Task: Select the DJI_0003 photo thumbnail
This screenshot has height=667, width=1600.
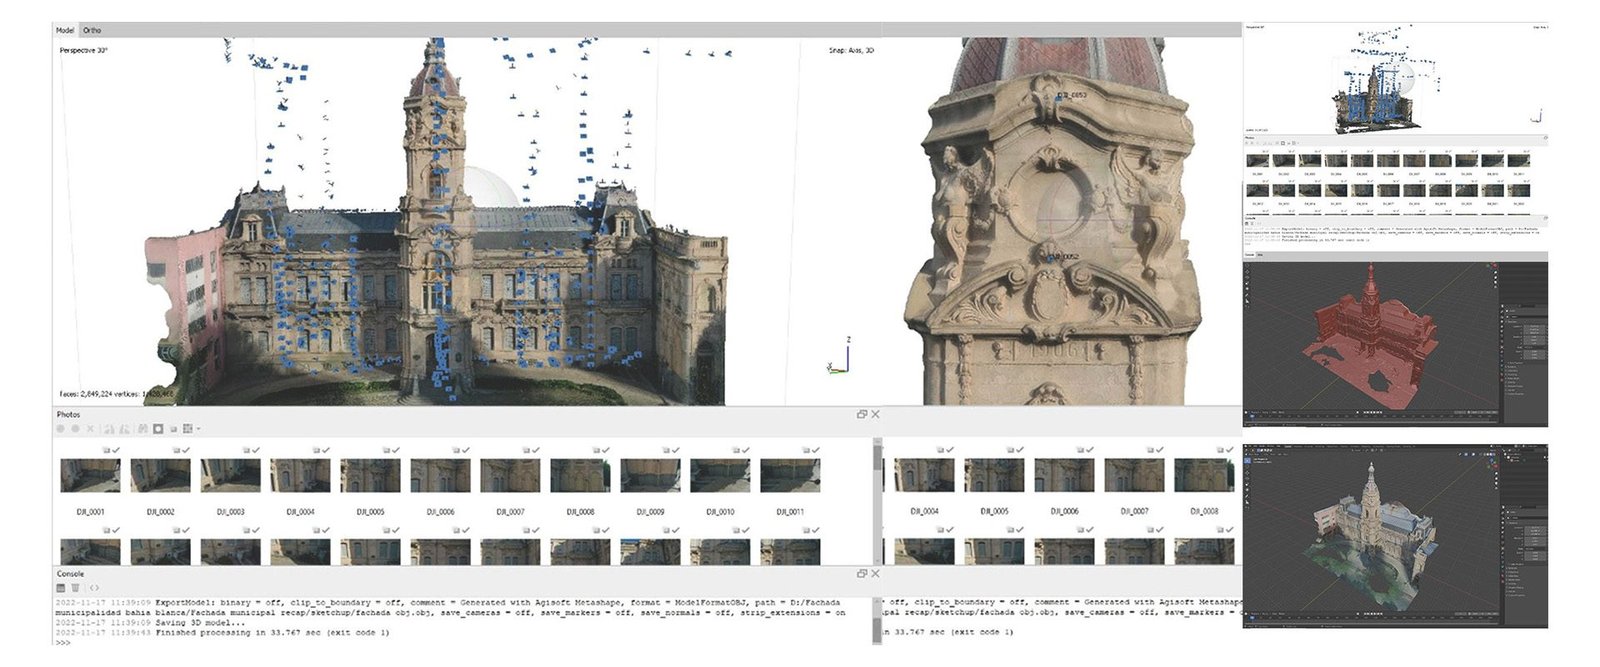Action: point(230,476)
